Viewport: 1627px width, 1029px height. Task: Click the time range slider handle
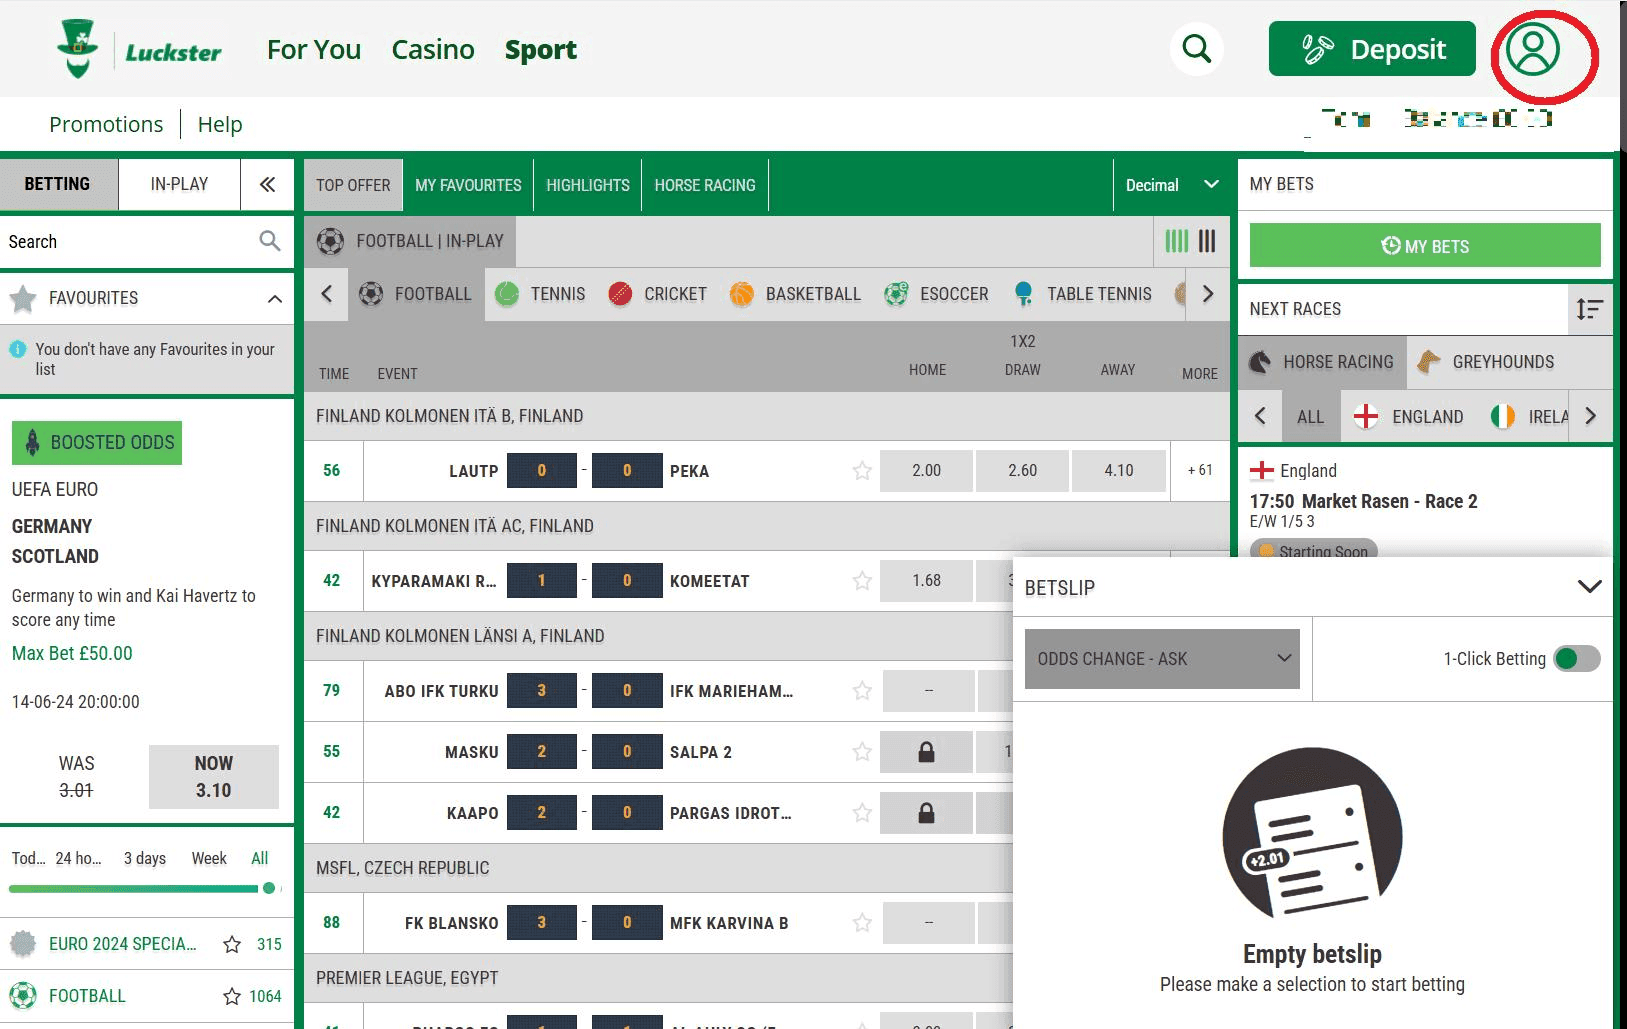click(268, 888)
